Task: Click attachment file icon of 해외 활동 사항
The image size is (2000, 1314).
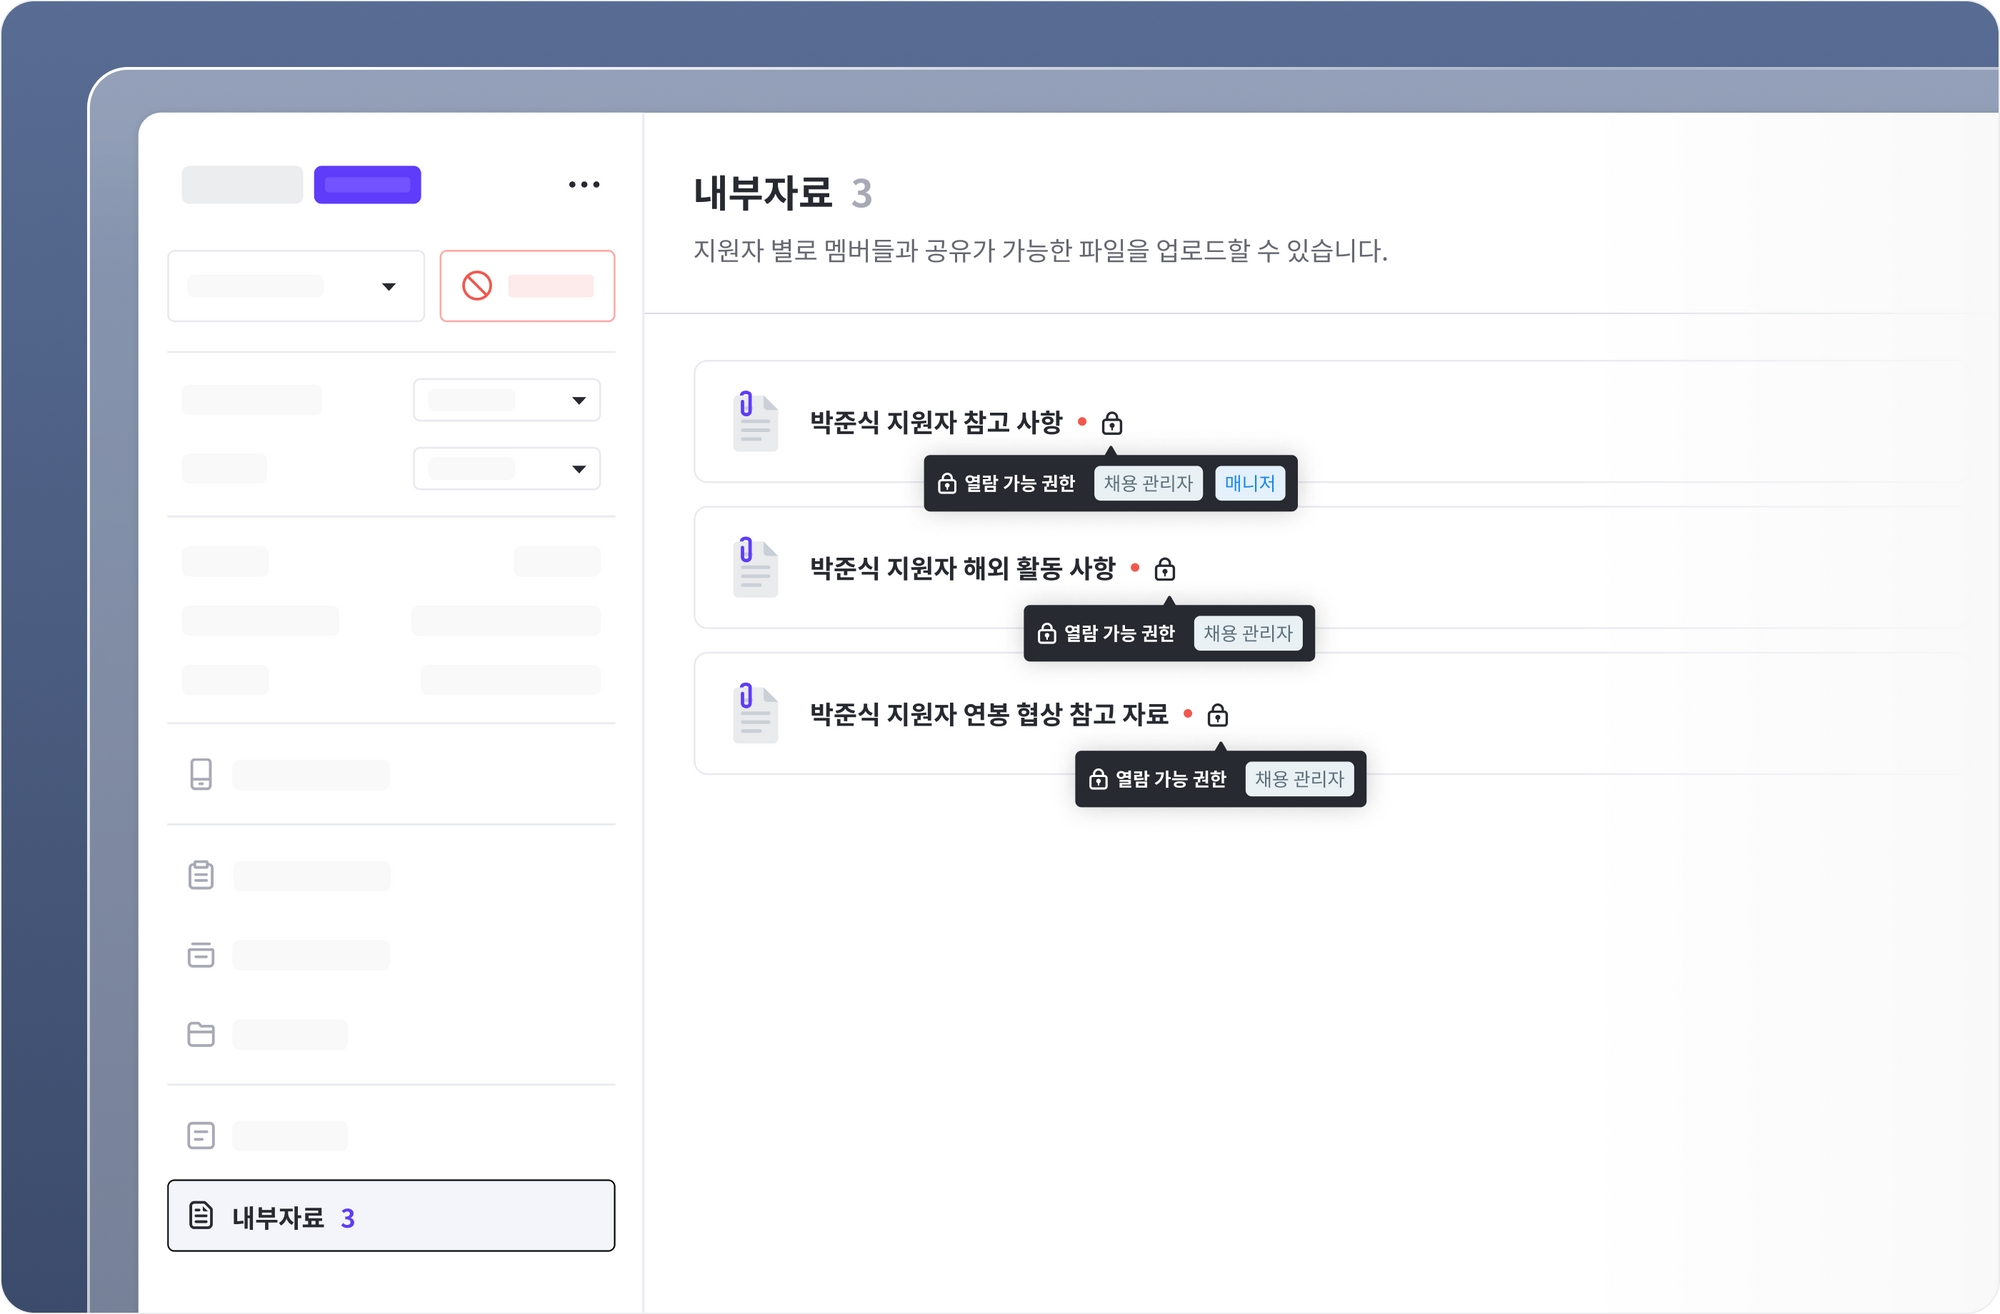Action: (755, 567)
